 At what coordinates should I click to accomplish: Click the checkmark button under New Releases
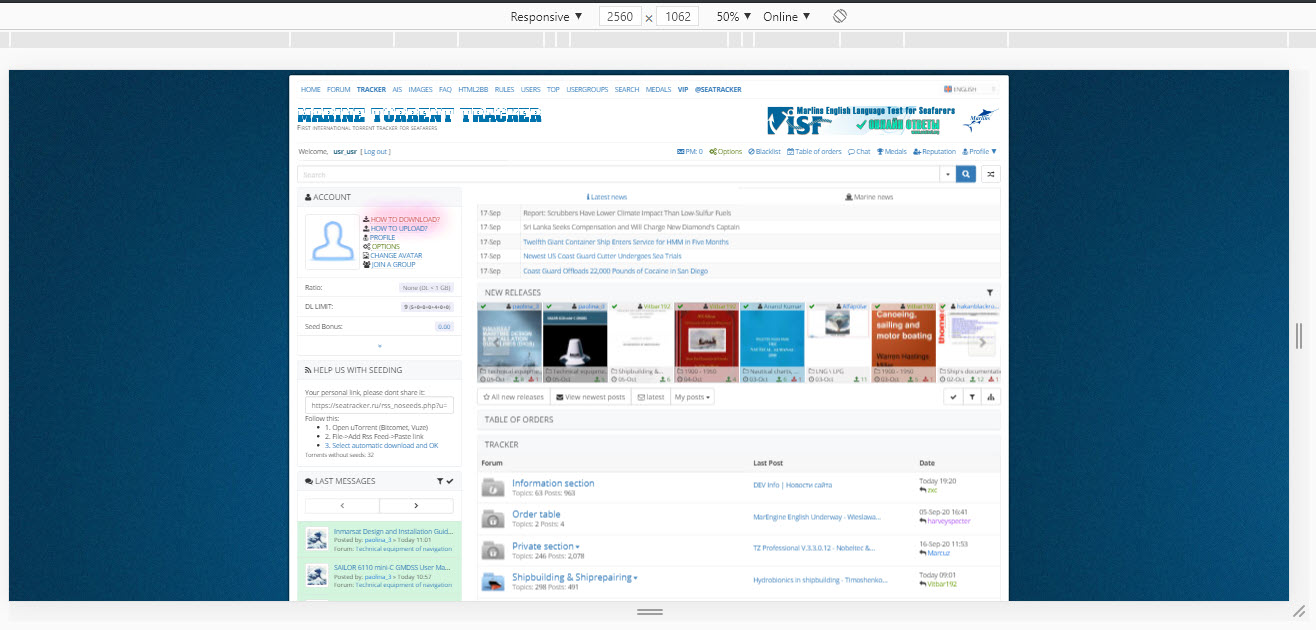[x=953, y=397]
